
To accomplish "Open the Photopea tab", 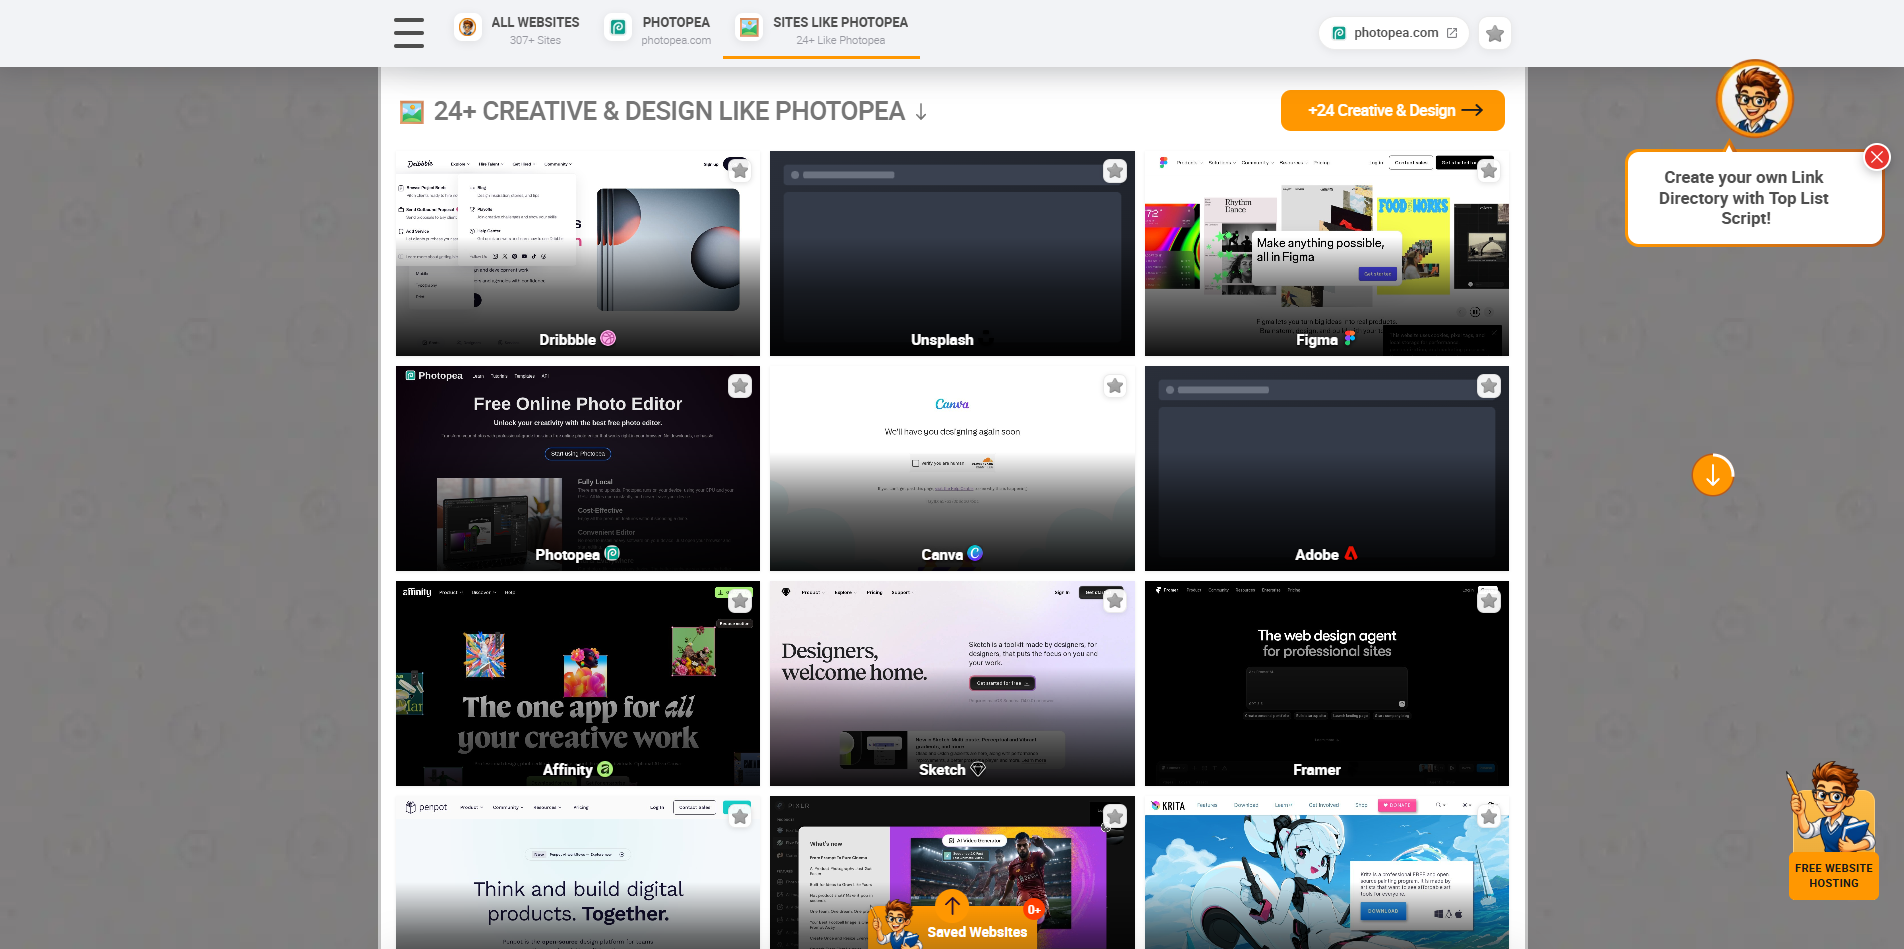I will click(659, 31).
